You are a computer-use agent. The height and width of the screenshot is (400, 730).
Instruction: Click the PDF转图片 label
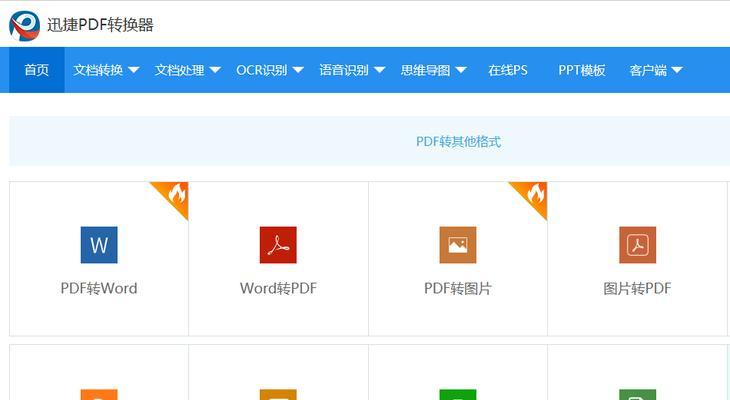click(x=458, y=288)
